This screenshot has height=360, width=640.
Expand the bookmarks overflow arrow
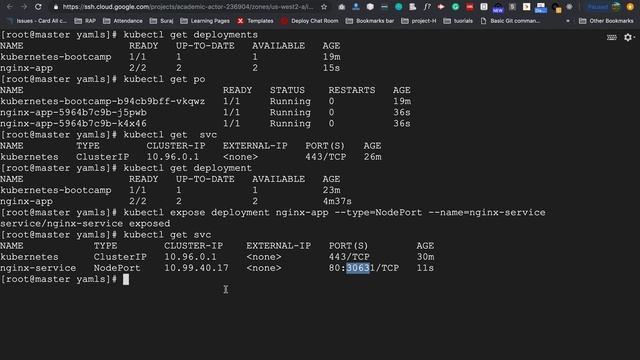pos(568,21)
